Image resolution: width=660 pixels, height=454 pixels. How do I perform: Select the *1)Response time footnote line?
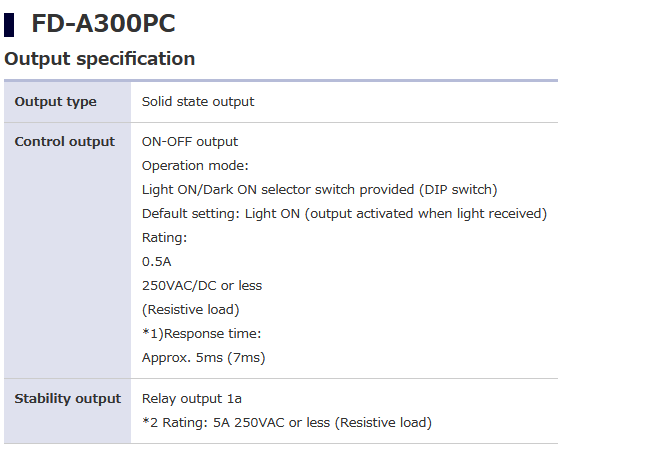(x=201, y=334)
